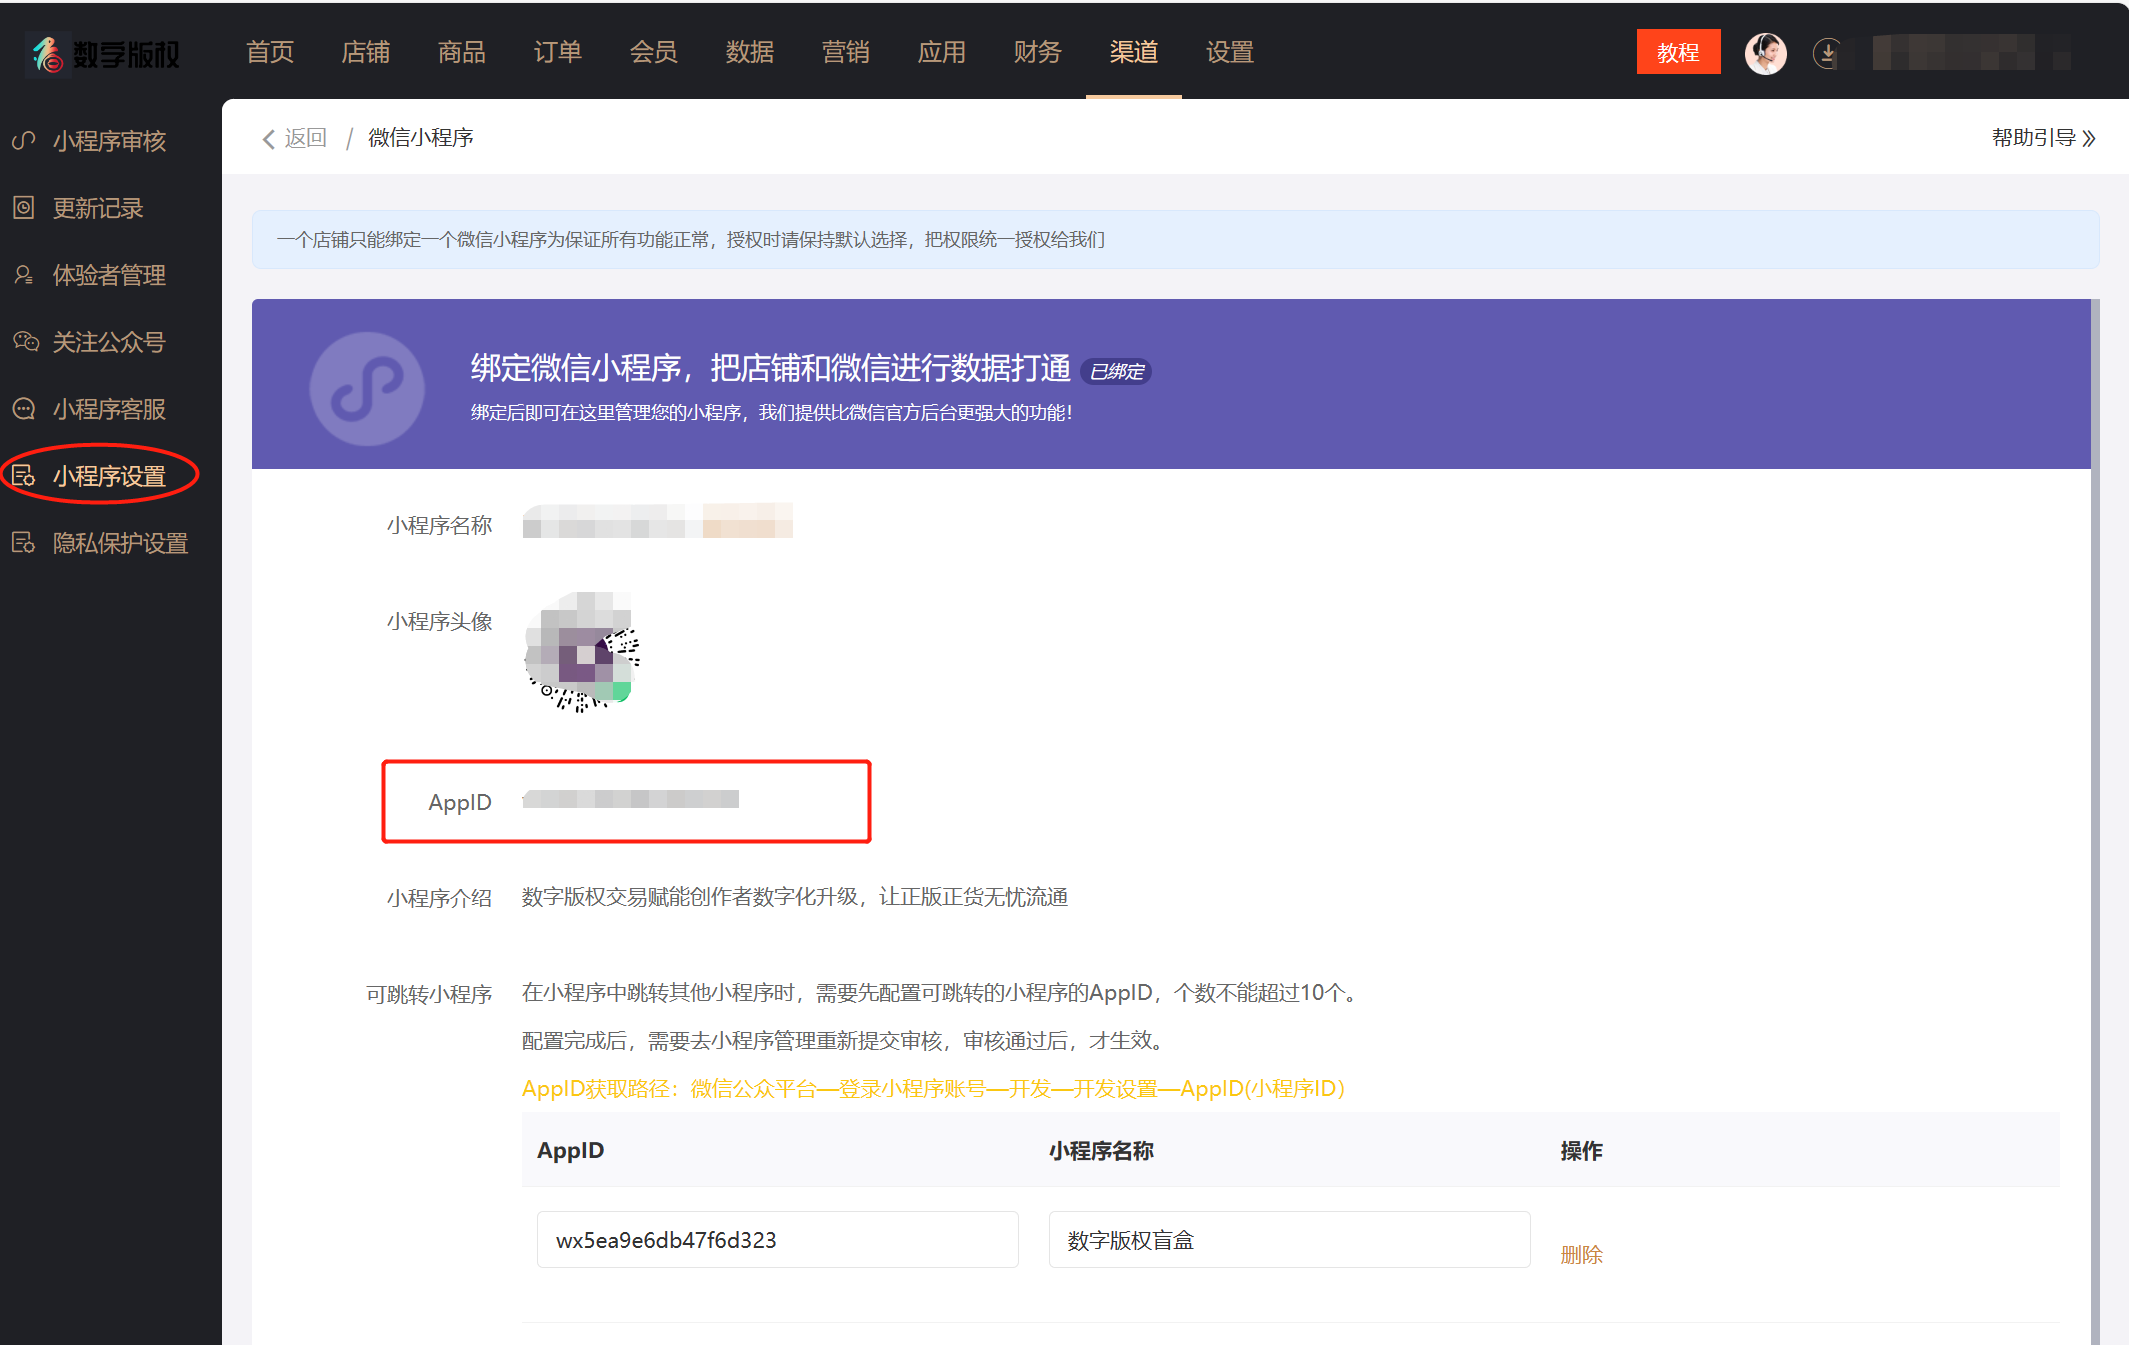The image size is (2129, 1345).
Task: Click the red 教程 button
Action: tap(1678, 52)
